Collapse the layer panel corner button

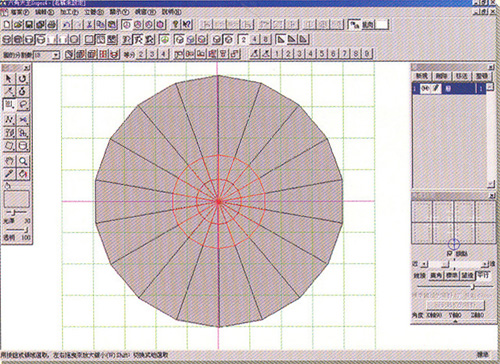coord(491,67)
